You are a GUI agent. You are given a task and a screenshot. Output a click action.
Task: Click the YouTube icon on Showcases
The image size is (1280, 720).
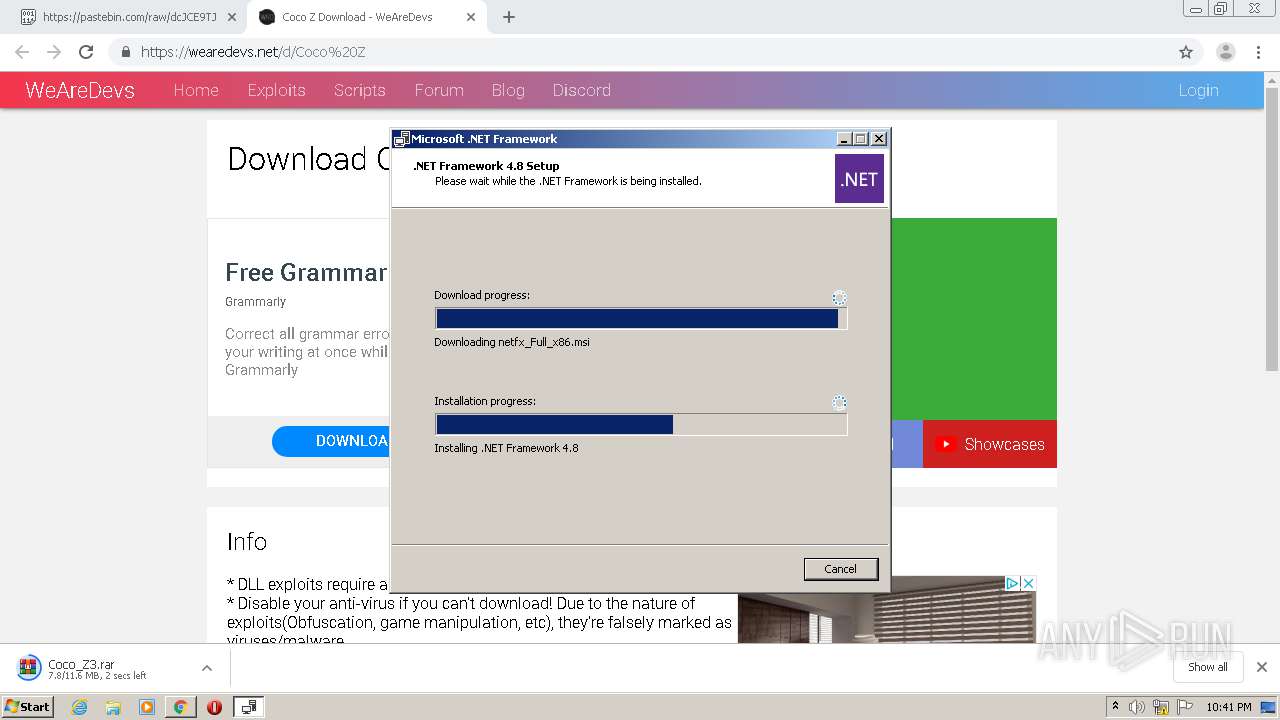(945, 444)
